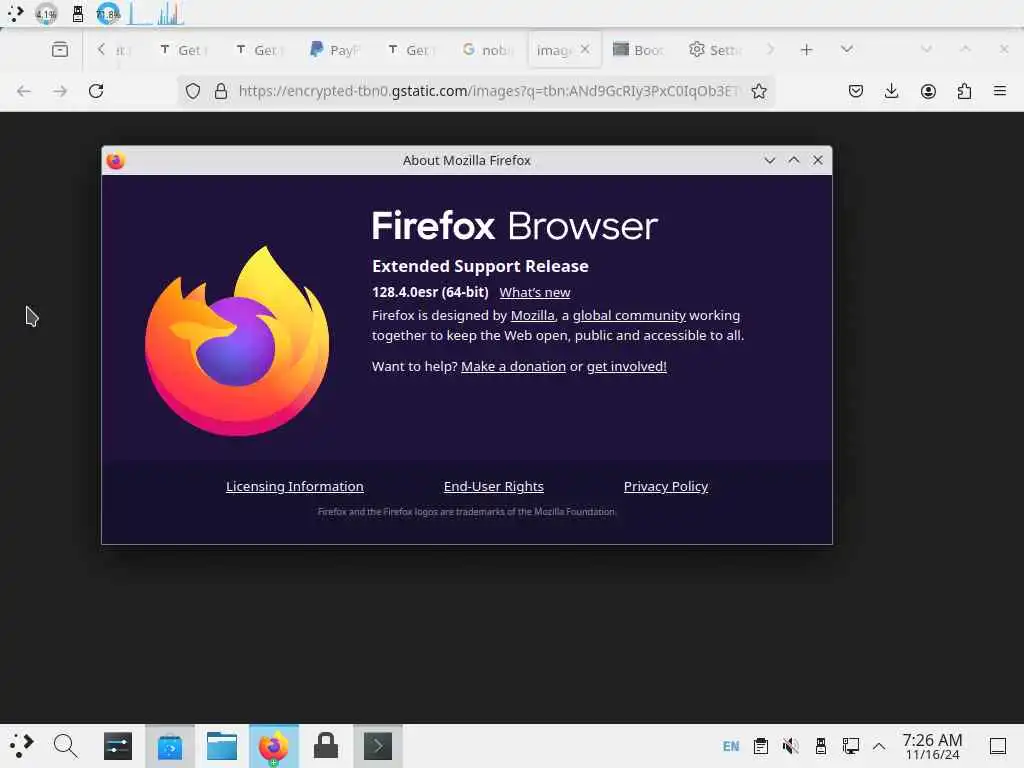
Task: Open the Firefox account menu
Action: point(928,91)
